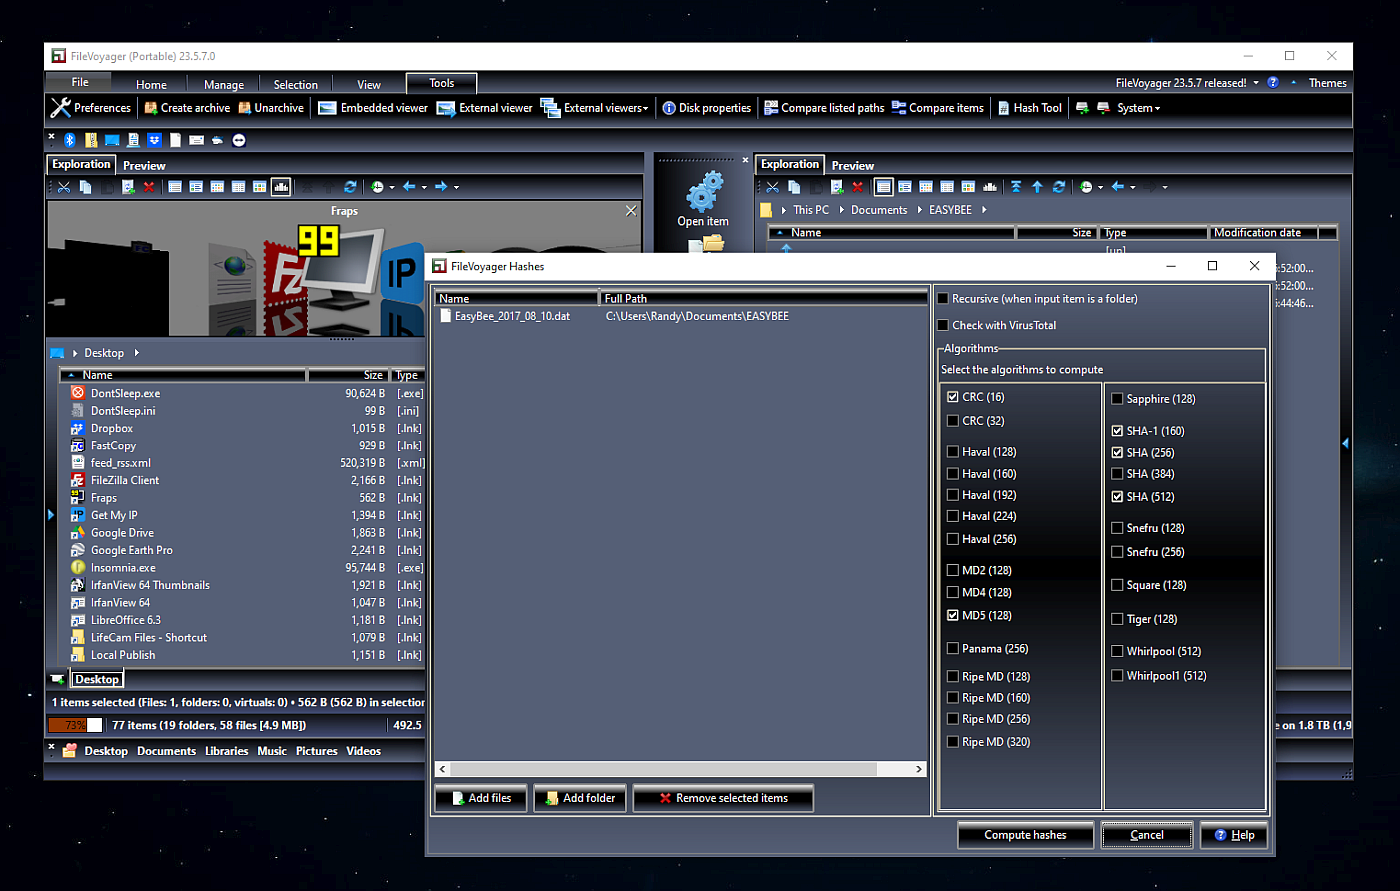Select details view mode in right pane
This screenshot has width=1400, height=891.
[x=883, y=187]
